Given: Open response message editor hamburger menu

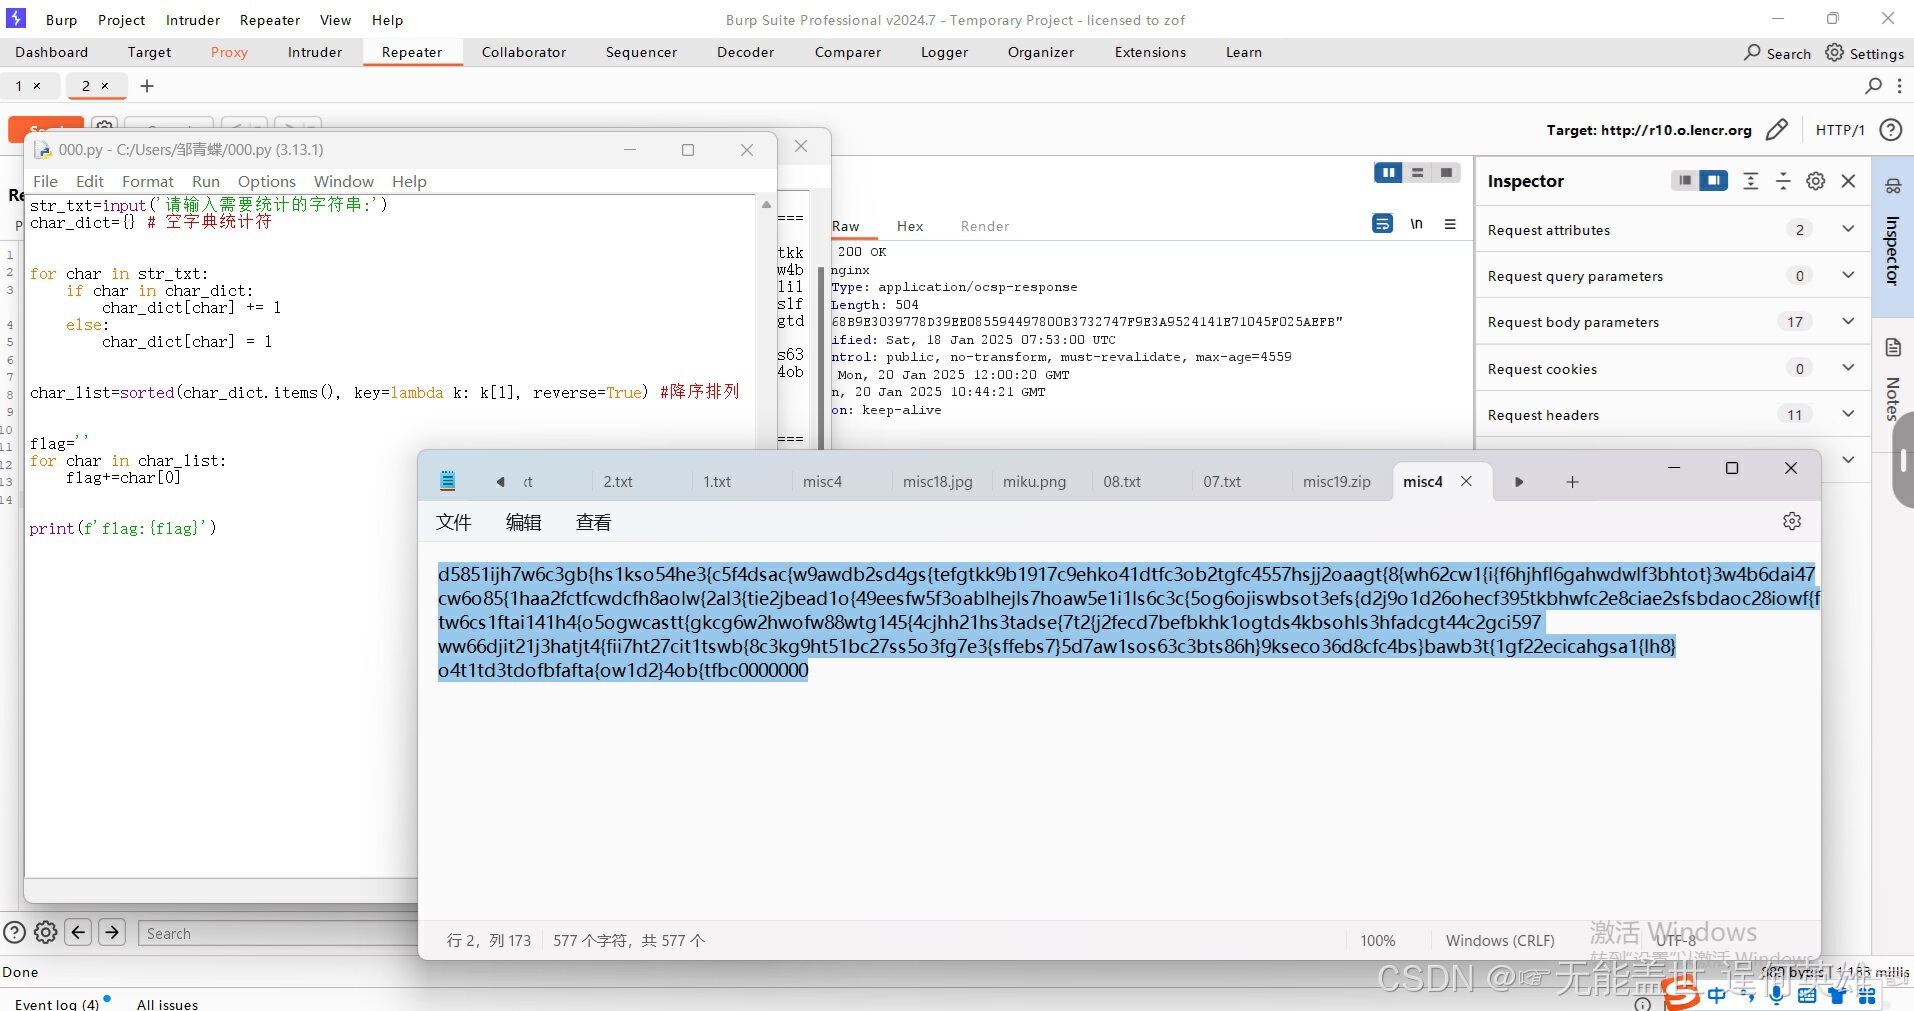Looking at the screenshot, I should tap(1450, 224).
